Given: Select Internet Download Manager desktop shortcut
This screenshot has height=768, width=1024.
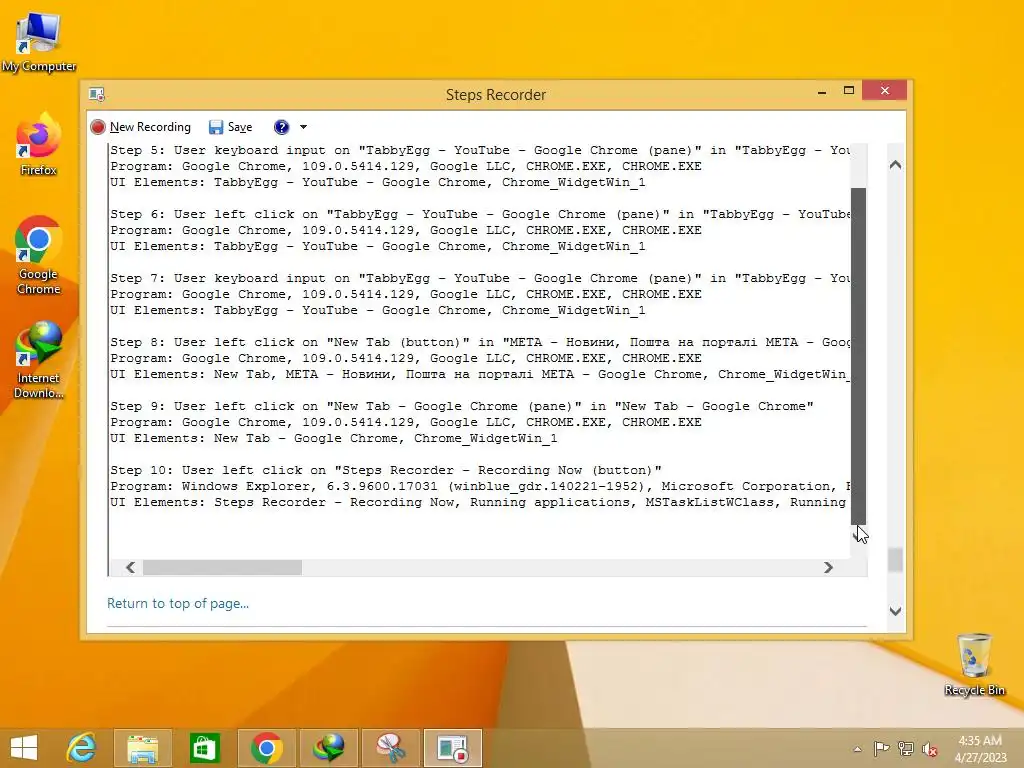Looking at the screenshot, I should [x=39, y=360].
